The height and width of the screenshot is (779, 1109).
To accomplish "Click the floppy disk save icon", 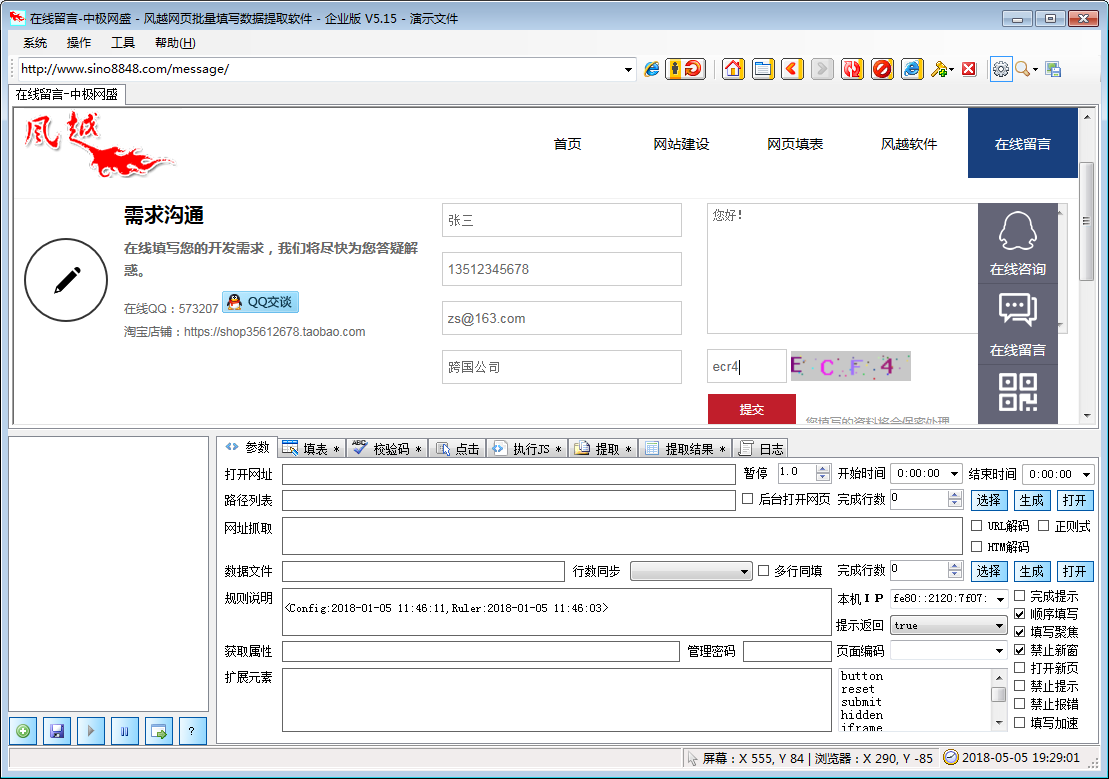I will 57,731.
